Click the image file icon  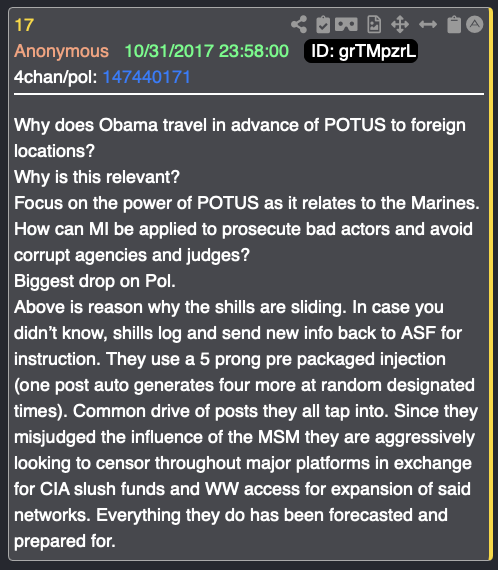coord(374,25)
